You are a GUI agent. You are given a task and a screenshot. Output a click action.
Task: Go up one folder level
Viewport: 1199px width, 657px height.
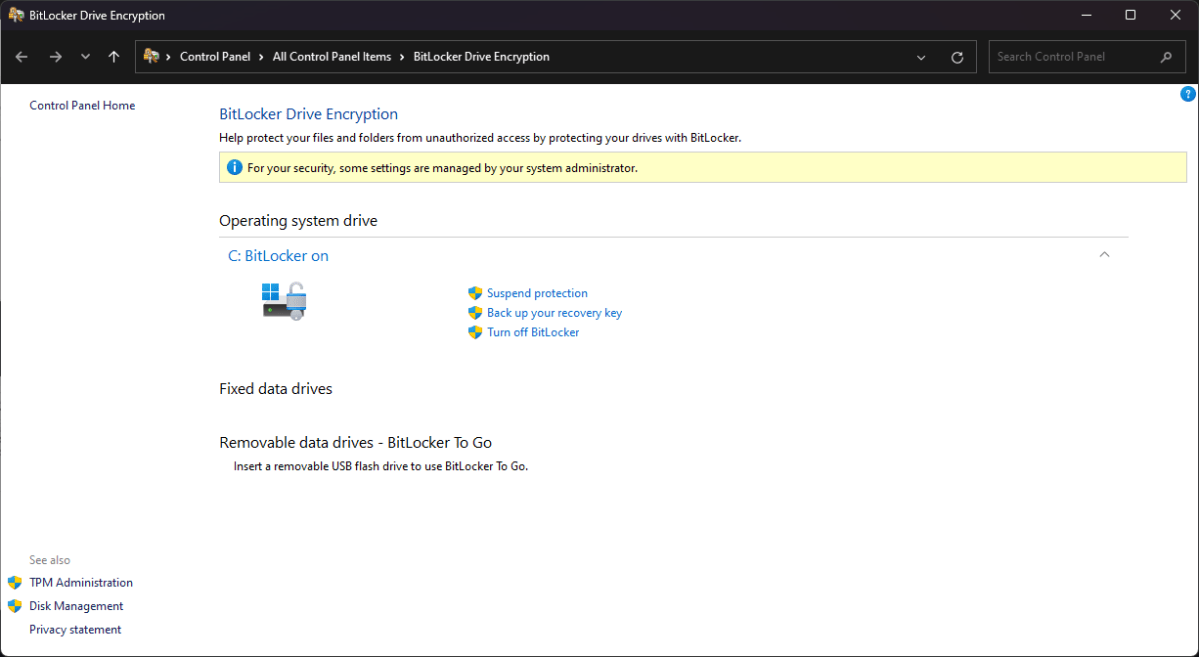(114, 57)
